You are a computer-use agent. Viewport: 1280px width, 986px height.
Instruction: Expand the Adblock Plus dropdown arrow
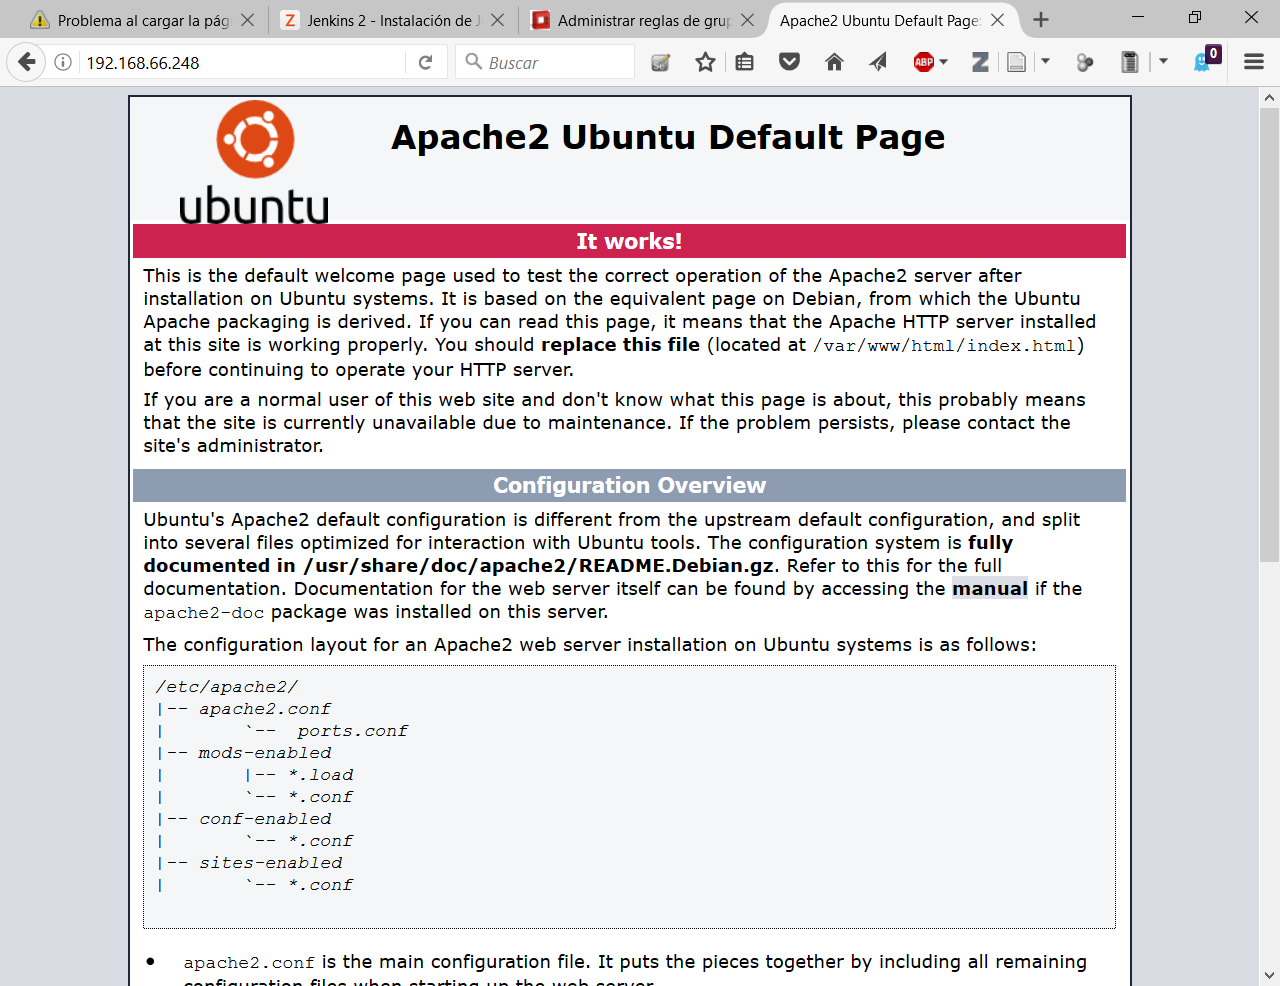(x=944, y=62)
